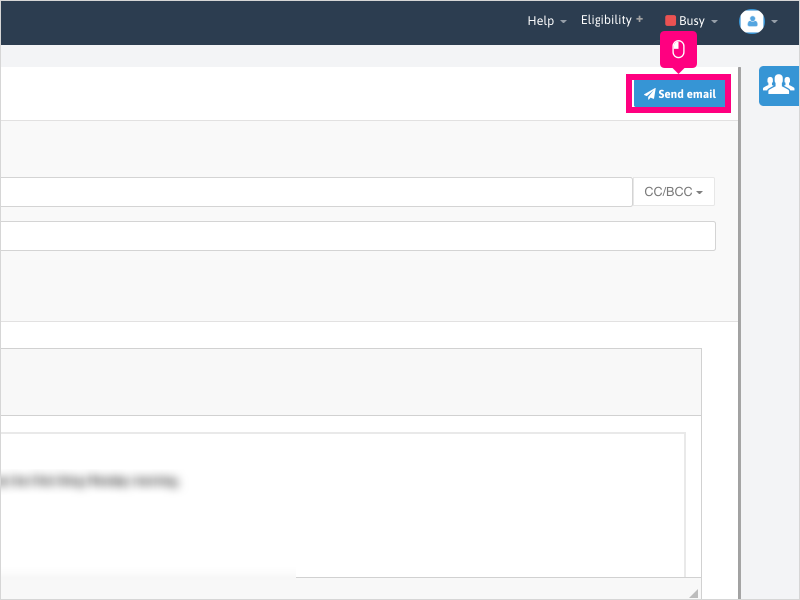Expand the CC/BCC dropdown
This screenshot has width=800, height=600.
coord(673,192)
